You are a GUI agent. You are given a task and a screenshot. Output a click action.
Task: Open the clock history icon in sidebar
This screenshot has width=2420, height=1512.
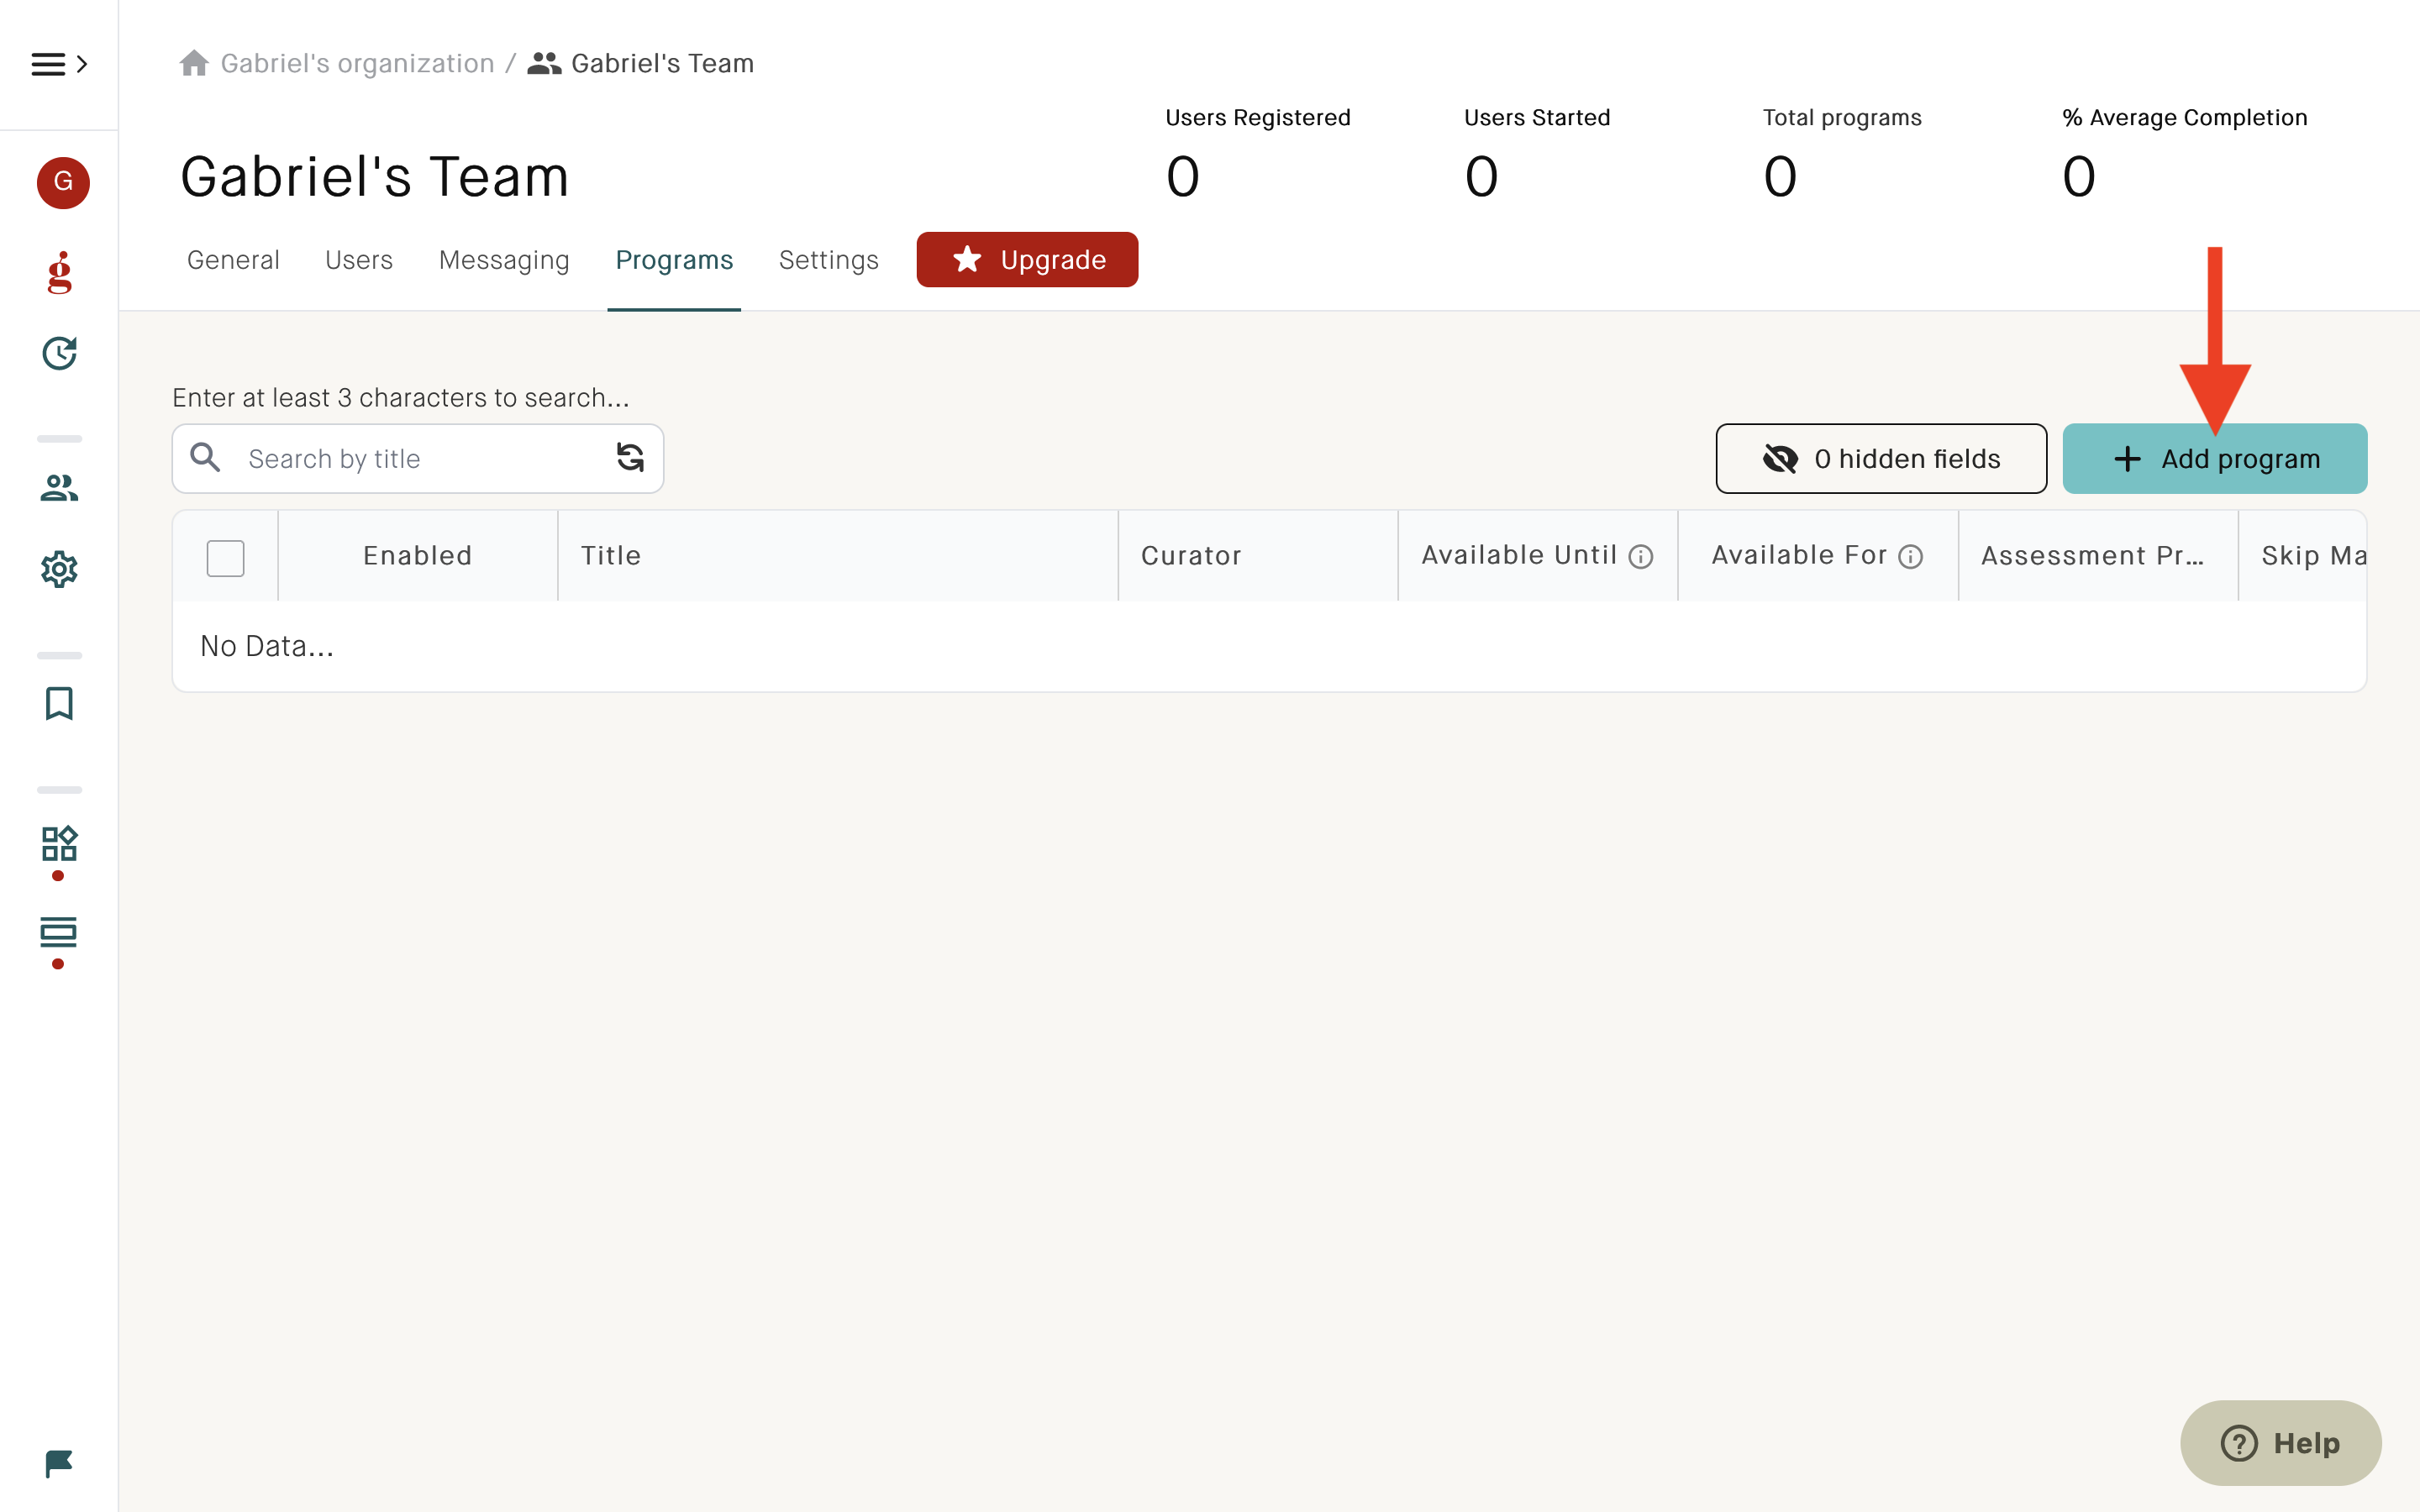click(59, 353)
